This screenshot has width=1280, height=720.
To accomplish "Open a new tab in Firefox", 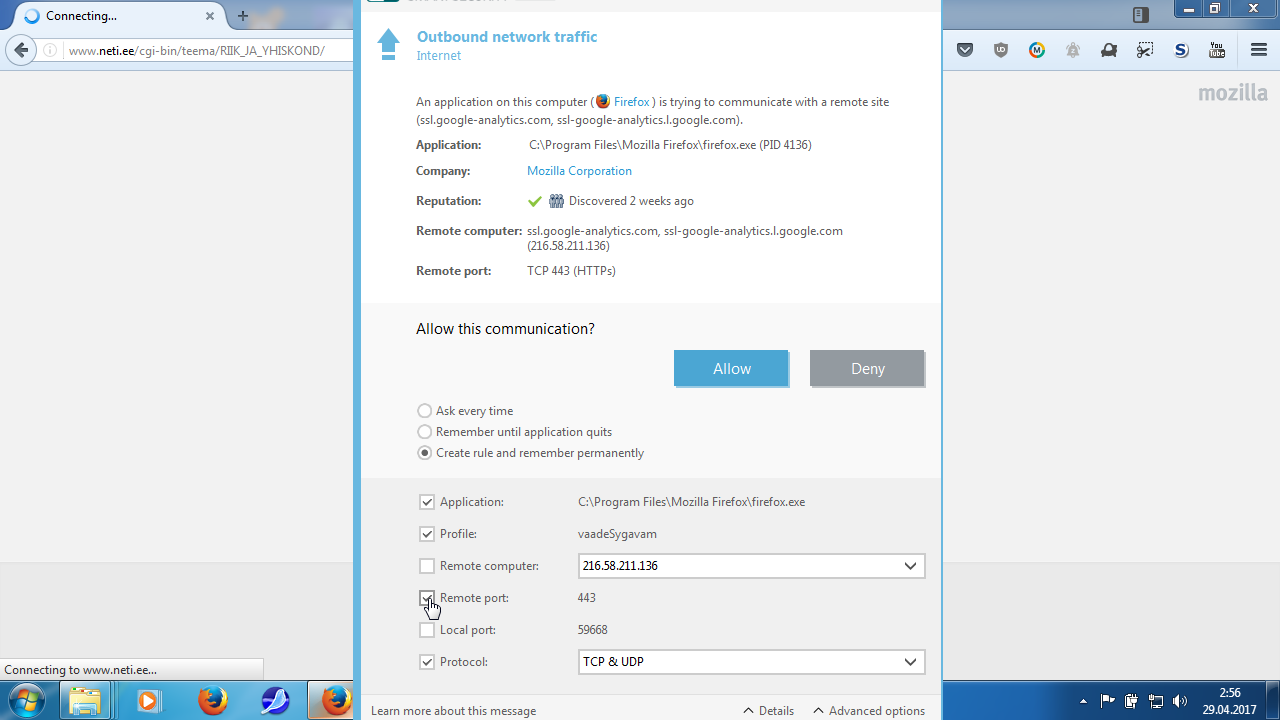I will pos(243,16).
